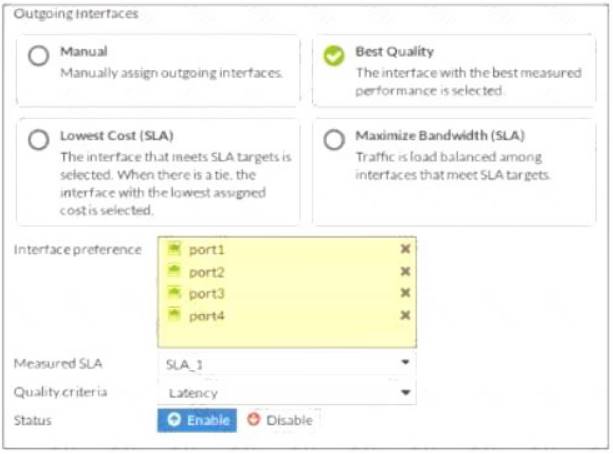Image resolution: width=613 pixels, height=454 pixels.
Task: Select the Manual radio option
Action: [38, 57]
